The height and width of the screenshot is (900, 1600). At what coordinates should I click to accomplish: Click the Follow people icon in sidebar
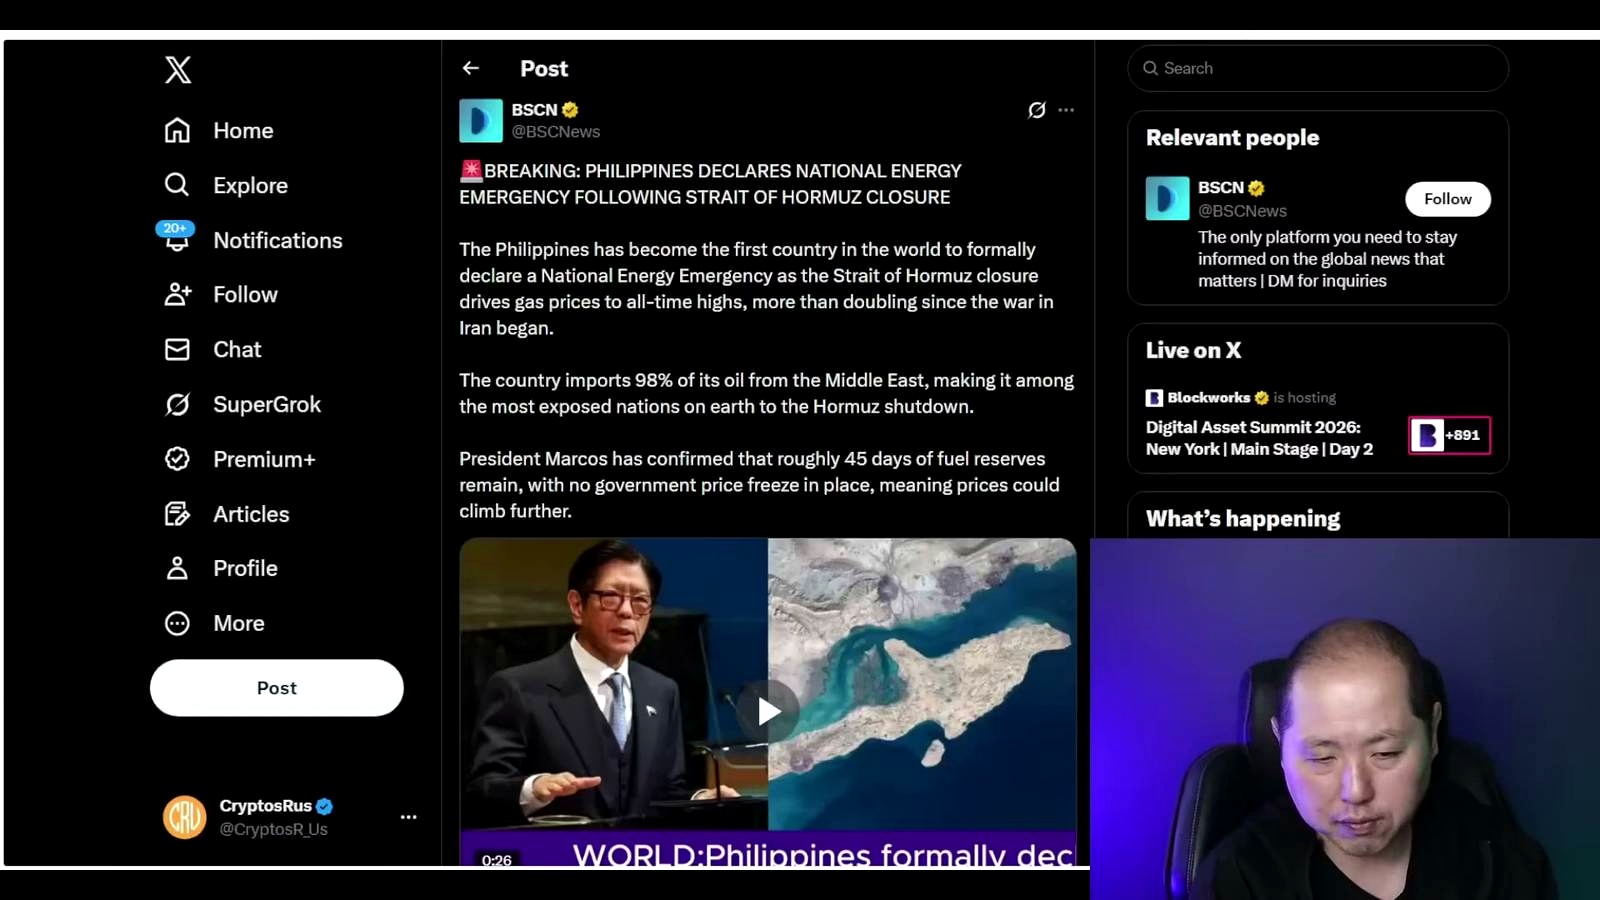177,294
